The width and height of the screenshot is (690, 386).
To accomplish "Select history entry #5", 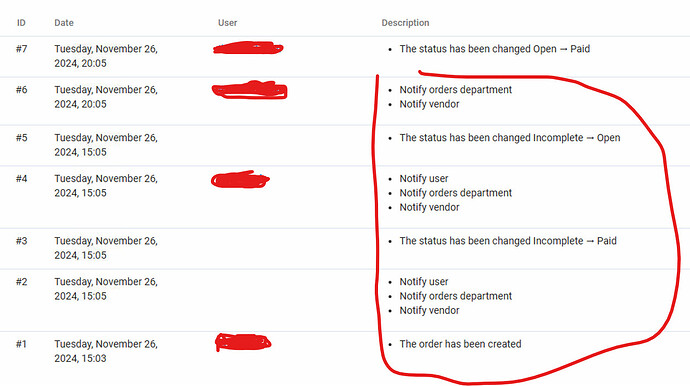I will [x=345, y=145].
